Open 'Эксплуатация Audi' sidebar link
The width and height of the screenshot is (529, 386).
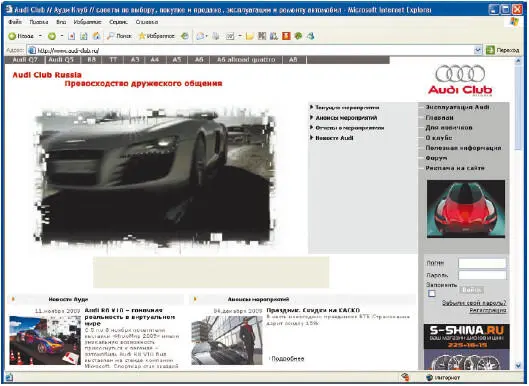coord(457,107)
